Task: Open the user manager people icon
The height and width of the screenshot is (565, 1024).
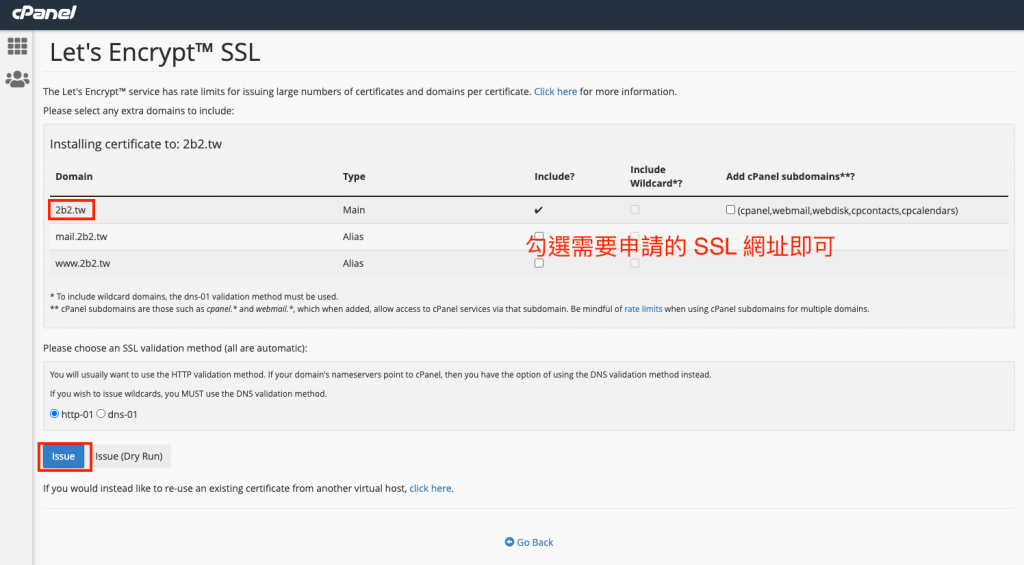Action: pyautogui.click(x=17, y=79)
